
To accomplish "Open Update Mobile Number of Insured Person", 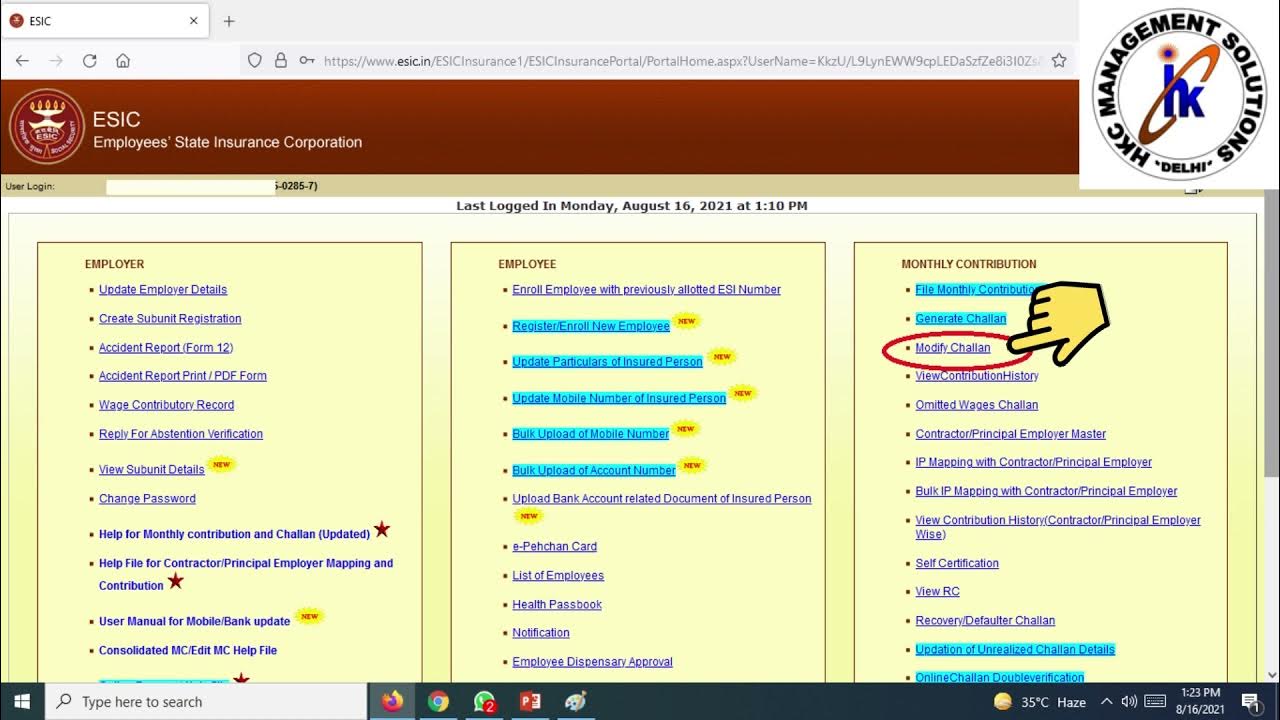I will pyautogui.click(x=619, y=398).
